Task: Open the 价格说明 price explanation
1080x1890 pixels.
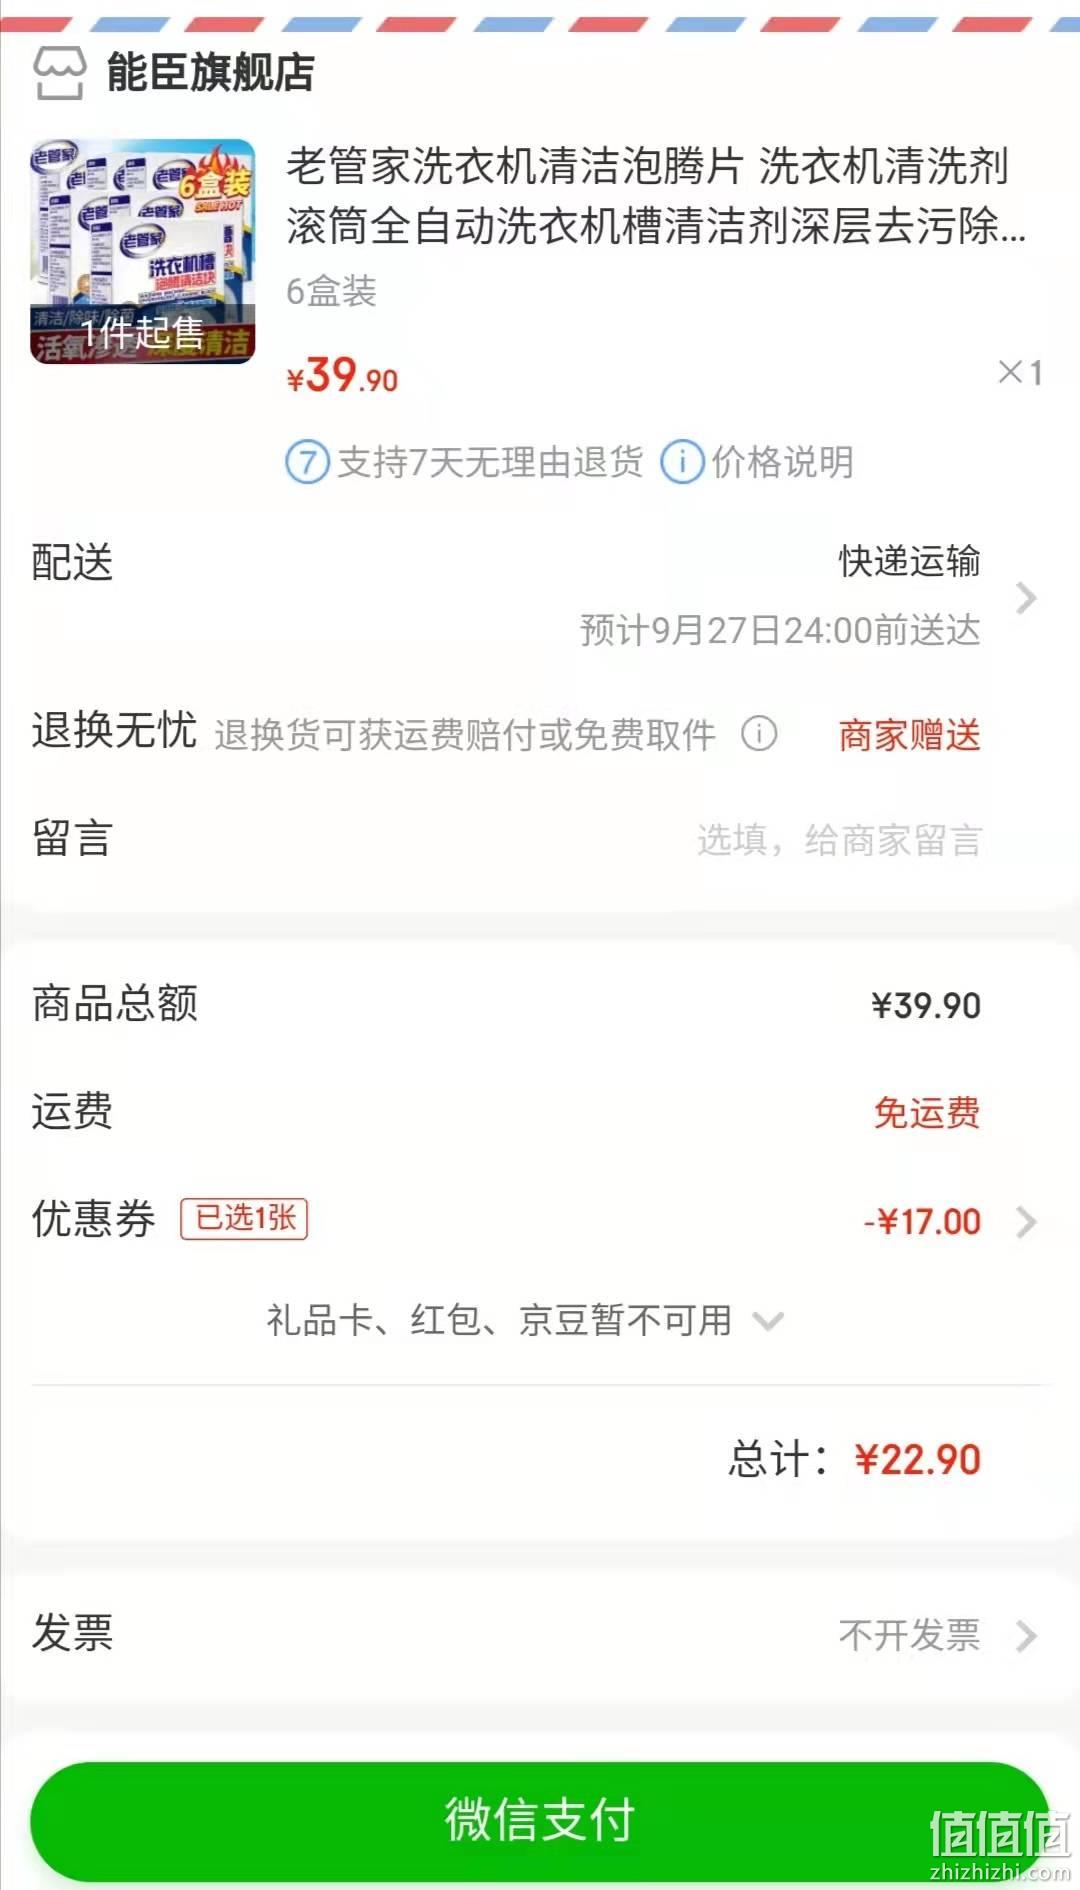Action: click(x=782, y=463)
